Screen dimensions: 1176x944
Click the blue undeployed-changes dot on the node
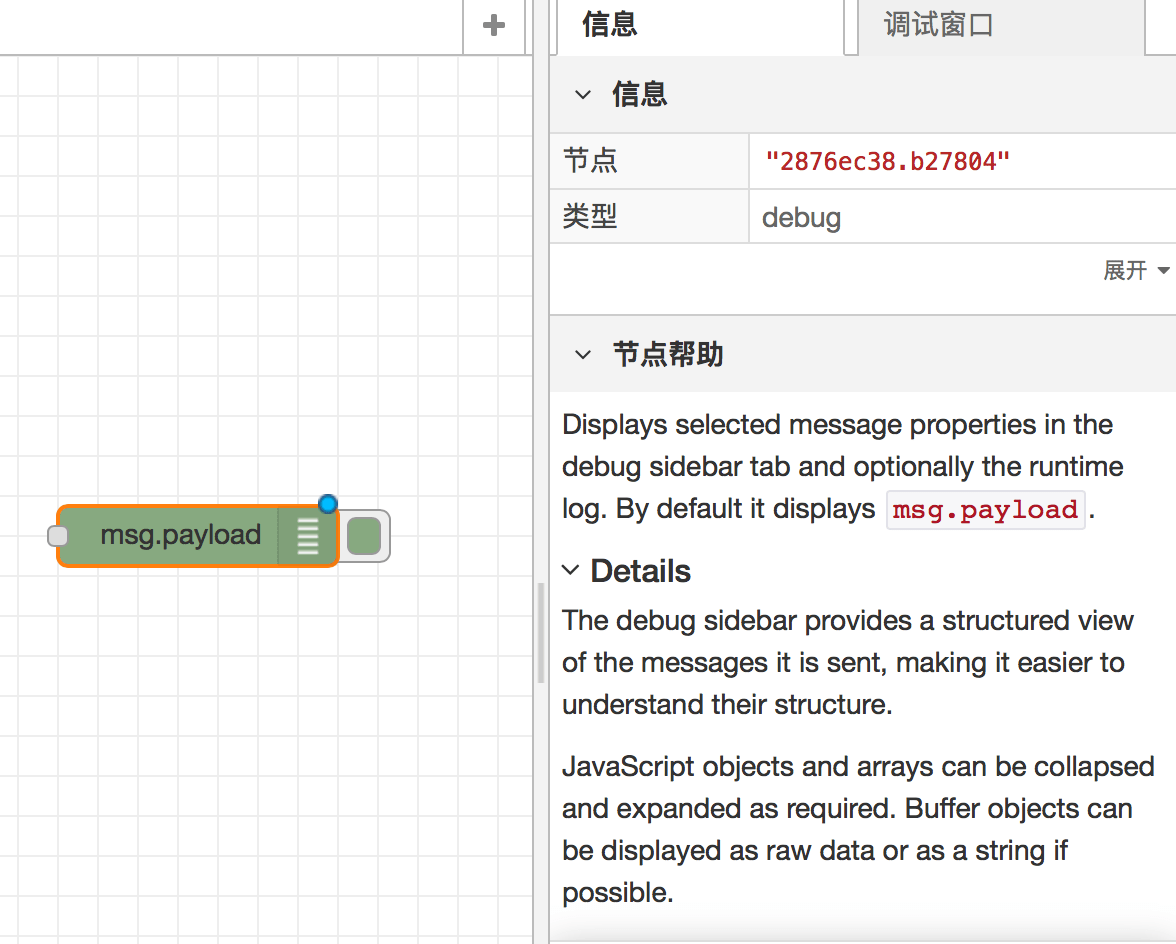pos(328,503)
